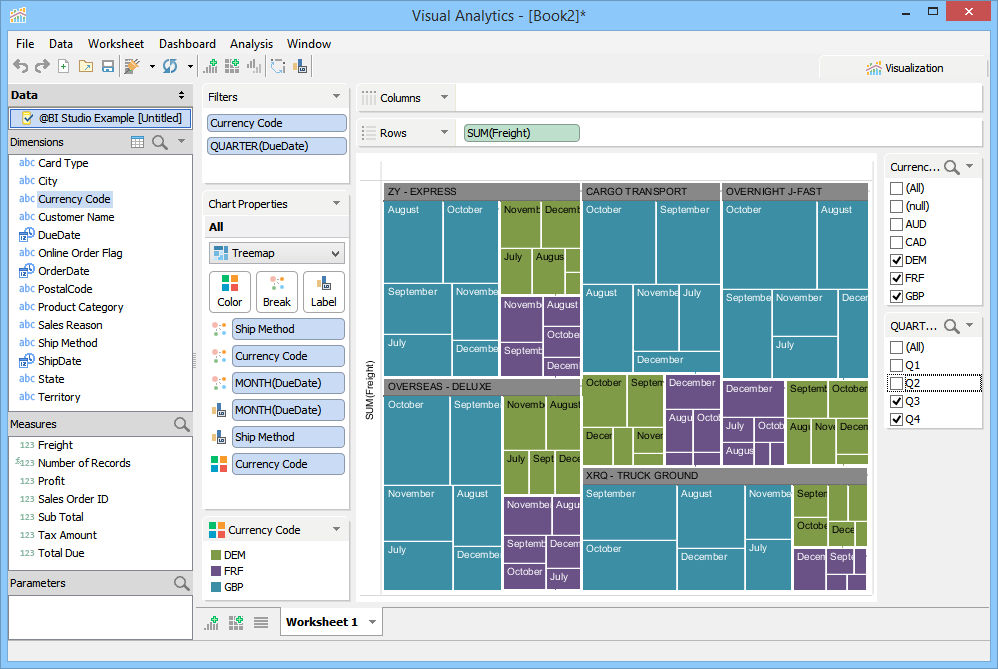Viewport: 998px width, 669px height.
Task: Open the Rows shelf dropdown arrow
Action: 444,132
